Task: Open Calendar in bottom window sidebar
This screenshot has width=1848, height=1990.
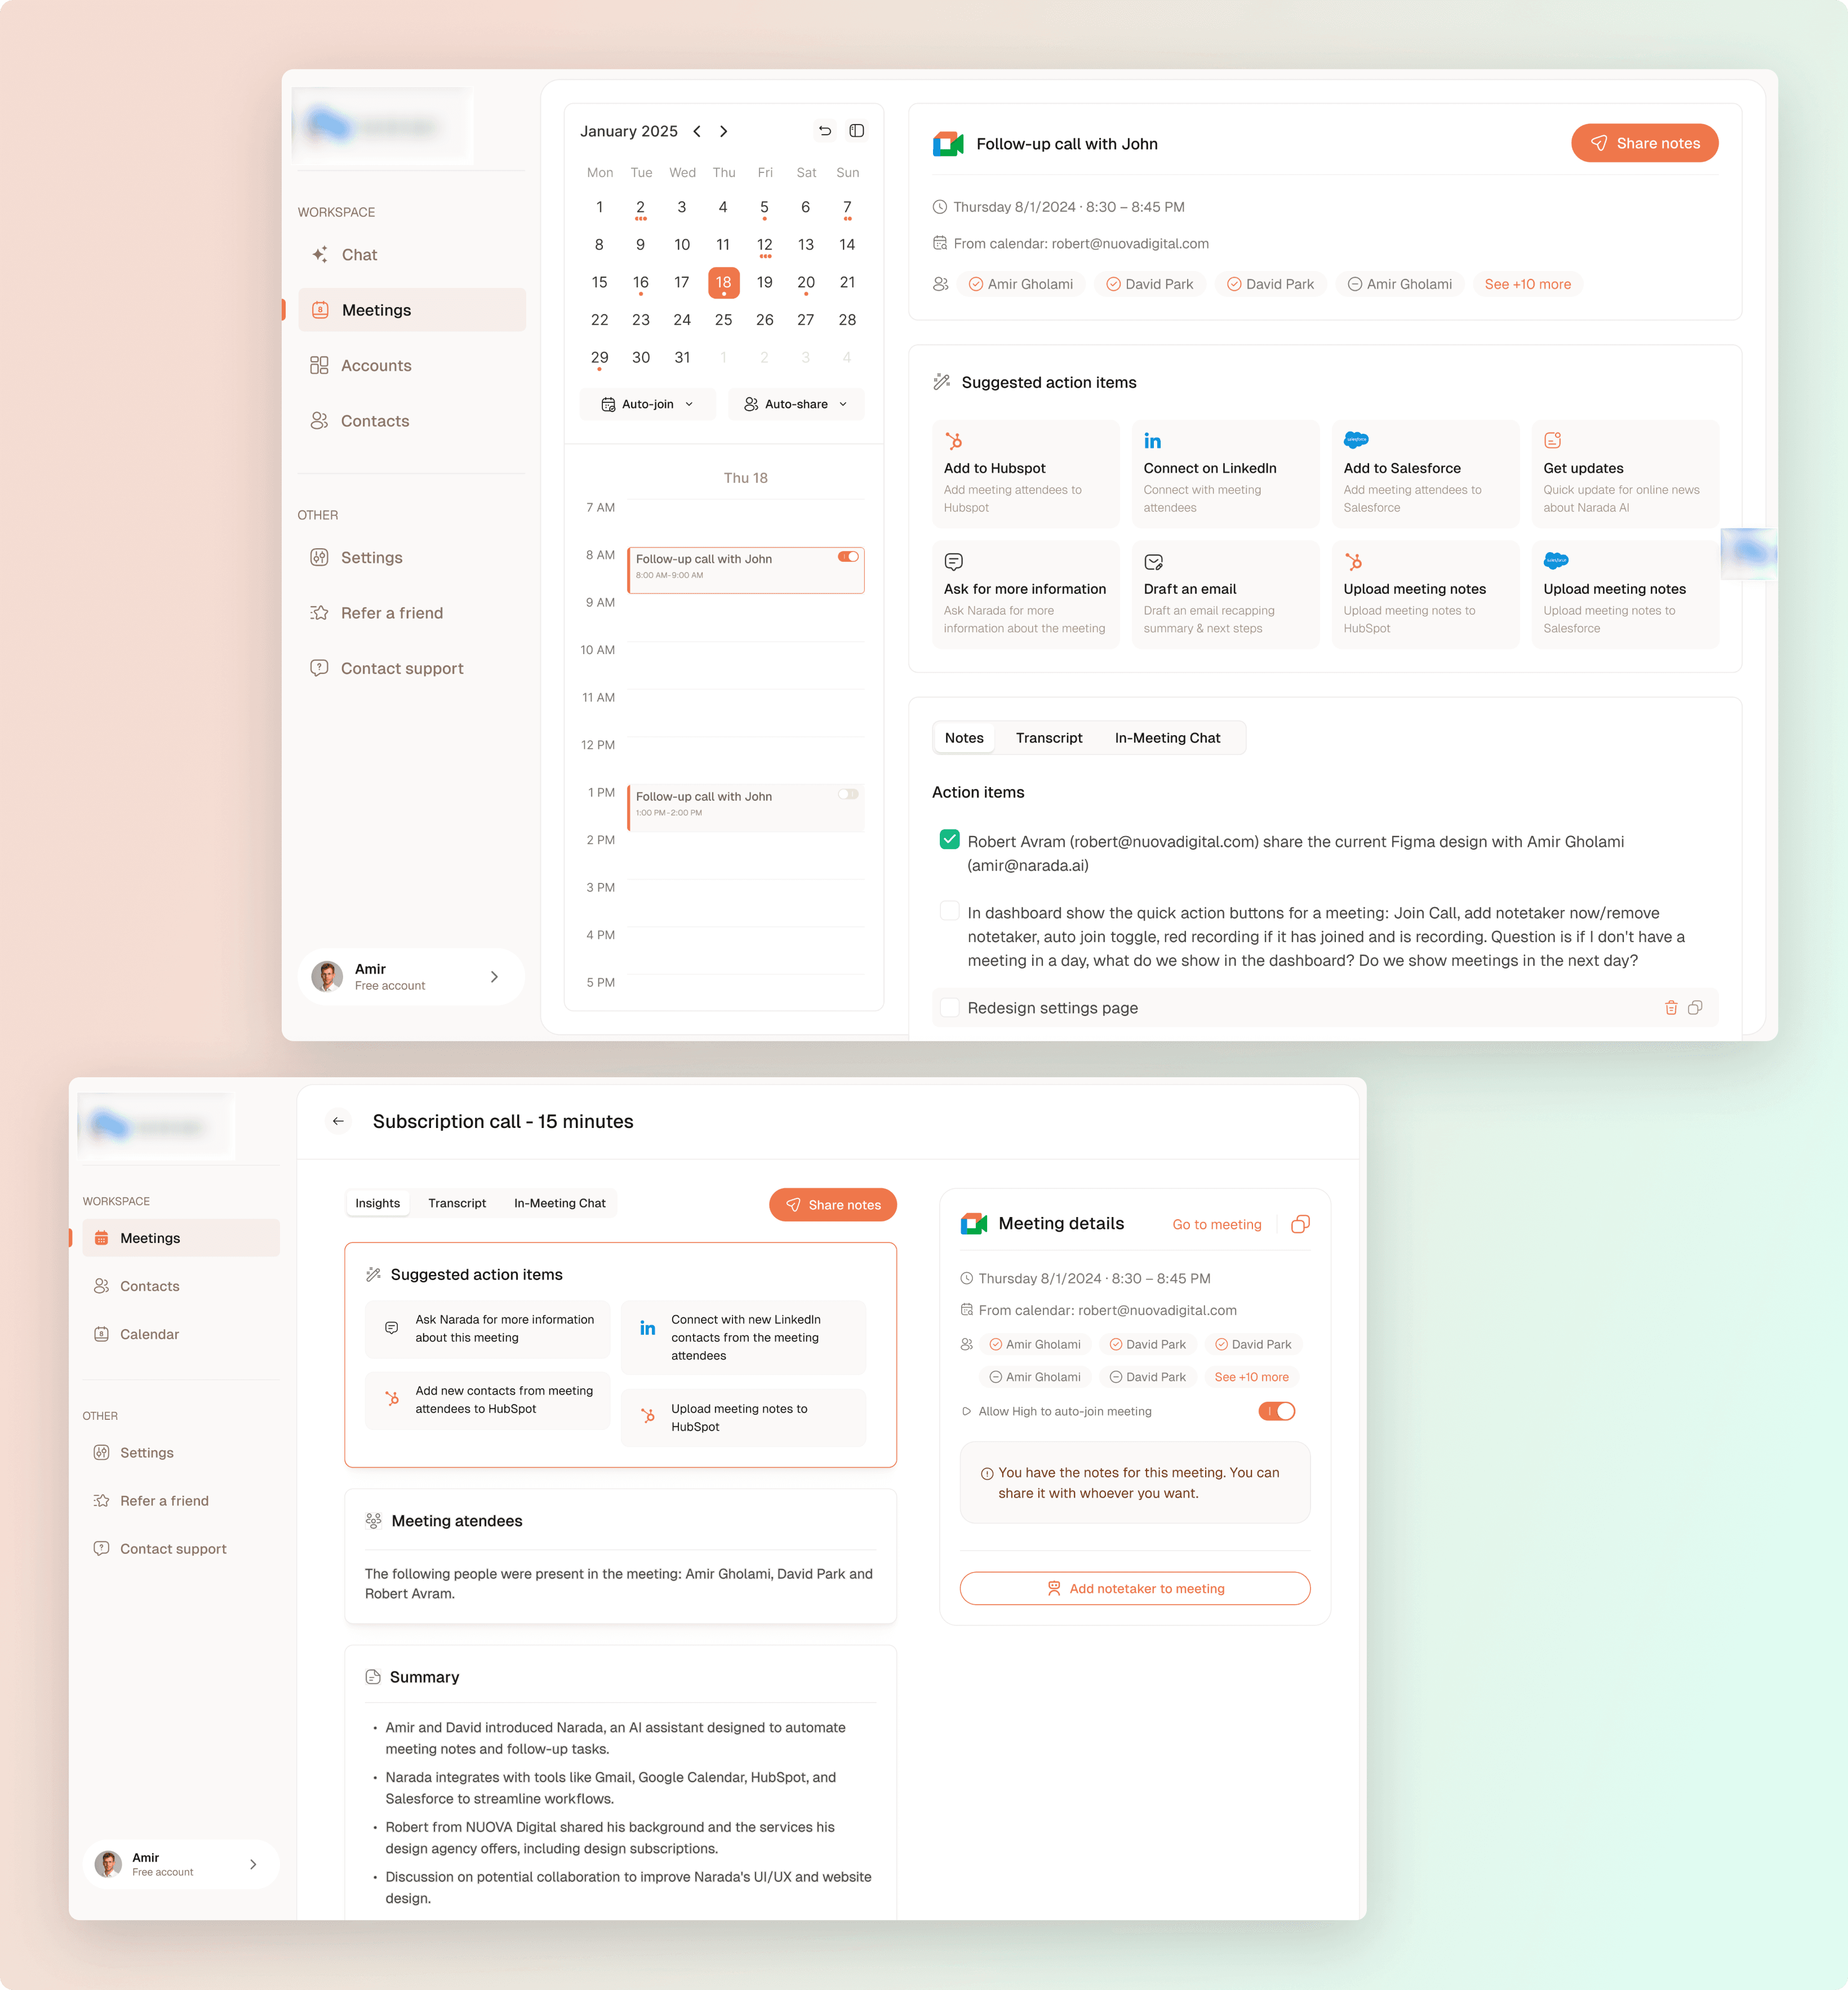Action: (181, 1334)
